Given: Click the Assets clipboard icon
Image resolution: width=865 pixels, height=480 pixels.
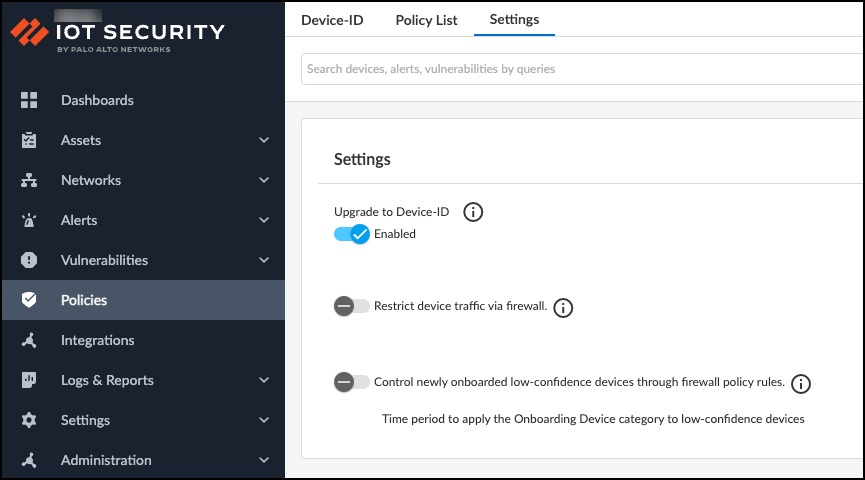Looking at the screenshot, I should tap(29, 140).
